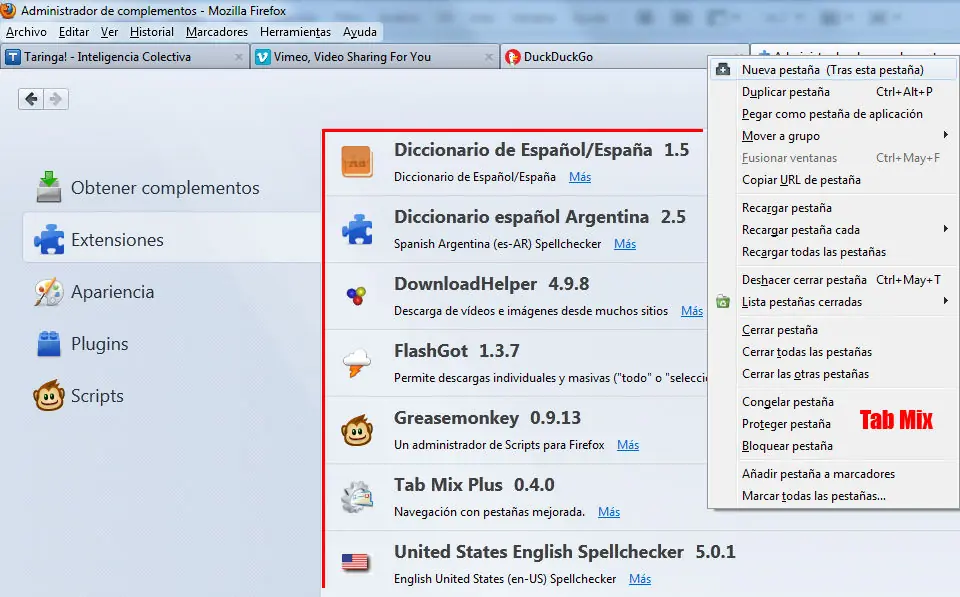Choose Pegar como pestaña de aplicación
960x597 pixels.
coord(834,114)
